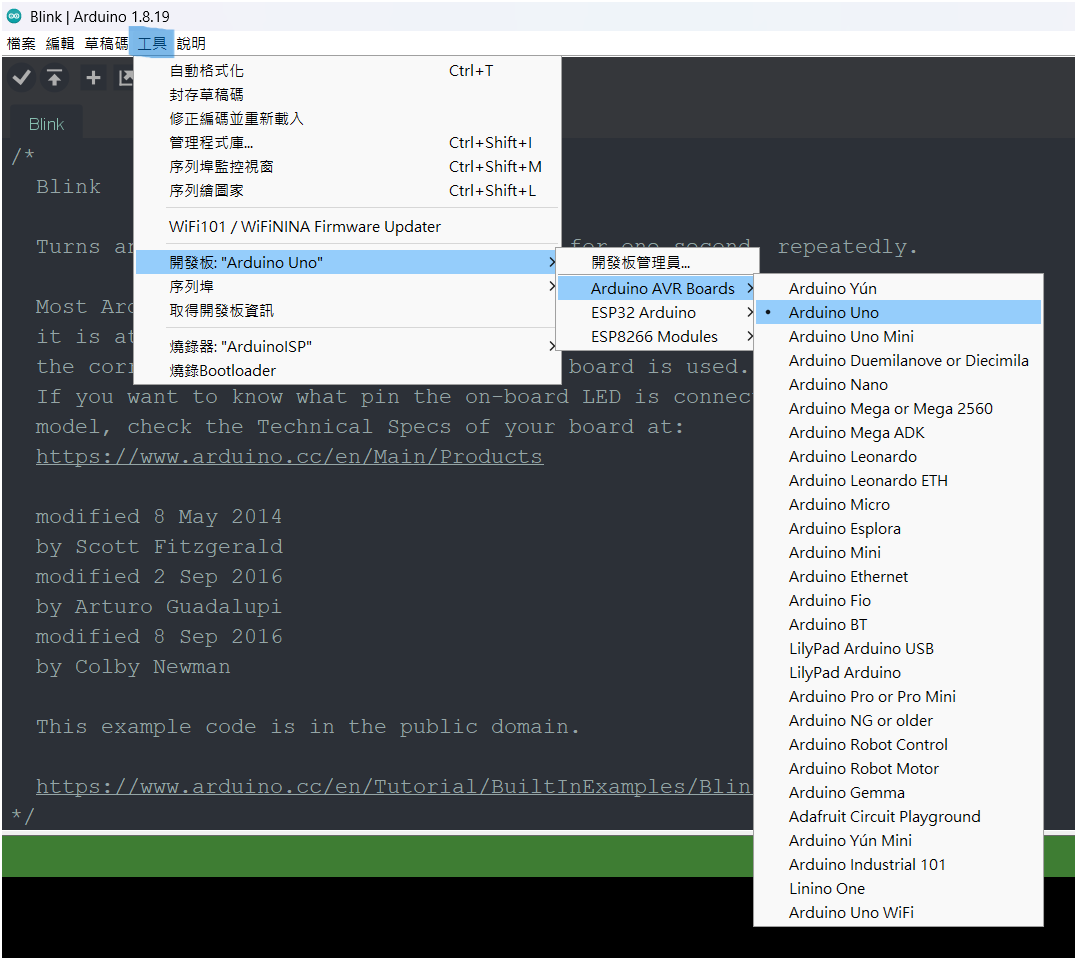1075x958 pixels.
Task: Select Arduino Robot Control board
Action: point(898,745)
